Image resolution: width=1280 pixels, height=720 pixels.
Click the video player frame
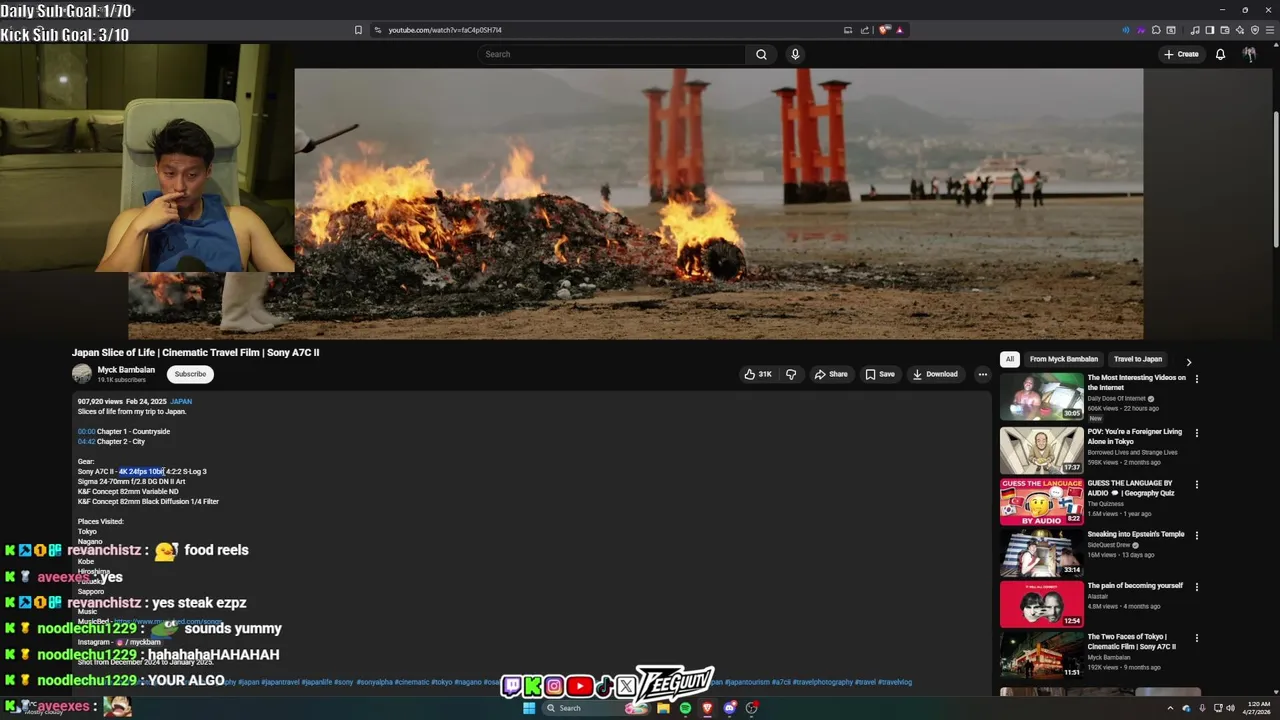pos(635,204)
